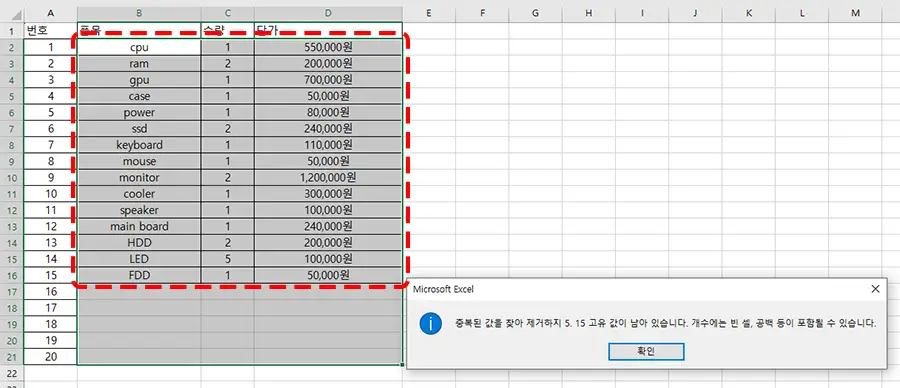This screenshot has width=900, height=388.
Task: Click the 300,000원 price cell
Action: pos(328,194)
